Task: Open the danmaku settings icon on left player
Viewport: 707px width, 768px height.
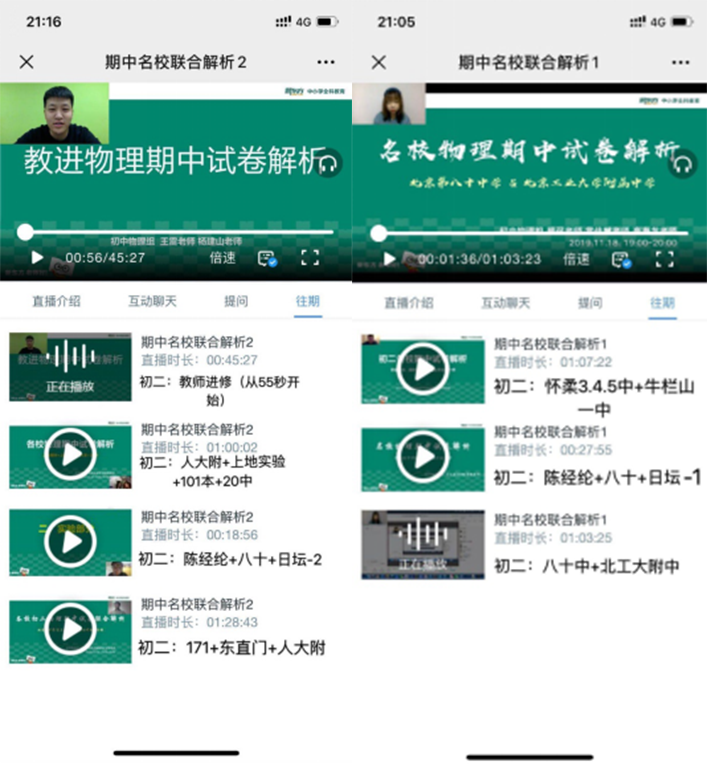Action: 267,258
